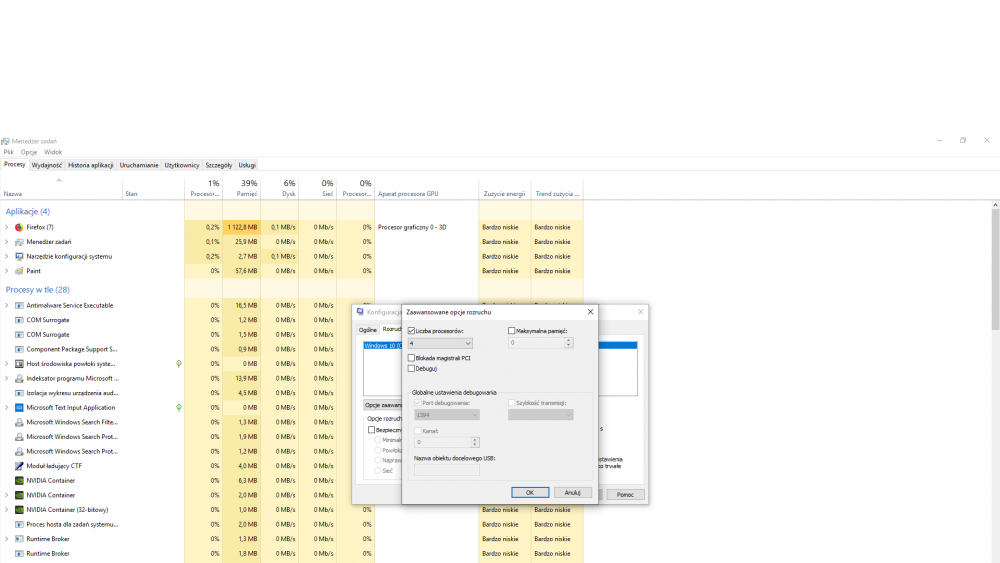Switch to the Historia aplikacji tab

point(91,165)
